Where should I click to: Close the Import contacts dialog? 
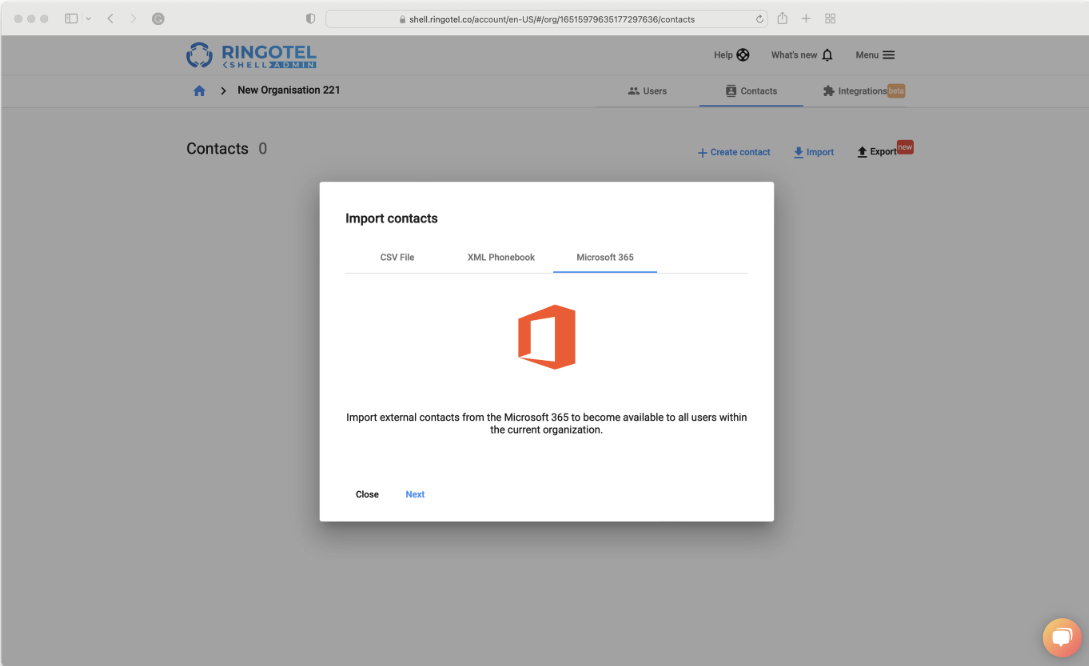(x=367, y=494)
